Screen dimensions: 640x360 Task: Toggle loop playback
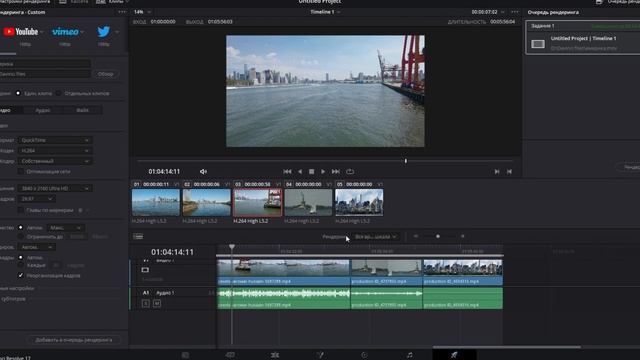point(350,172)
